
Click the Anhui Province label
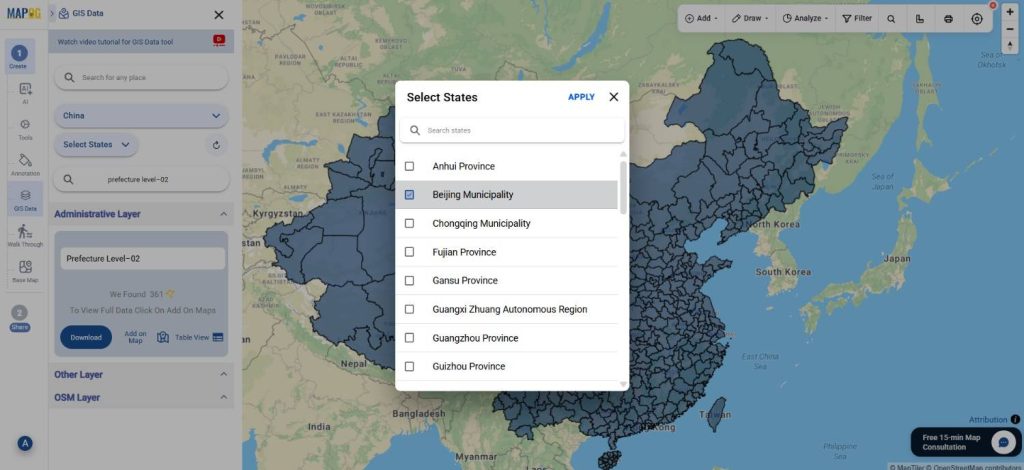click(x=464, y=166)
